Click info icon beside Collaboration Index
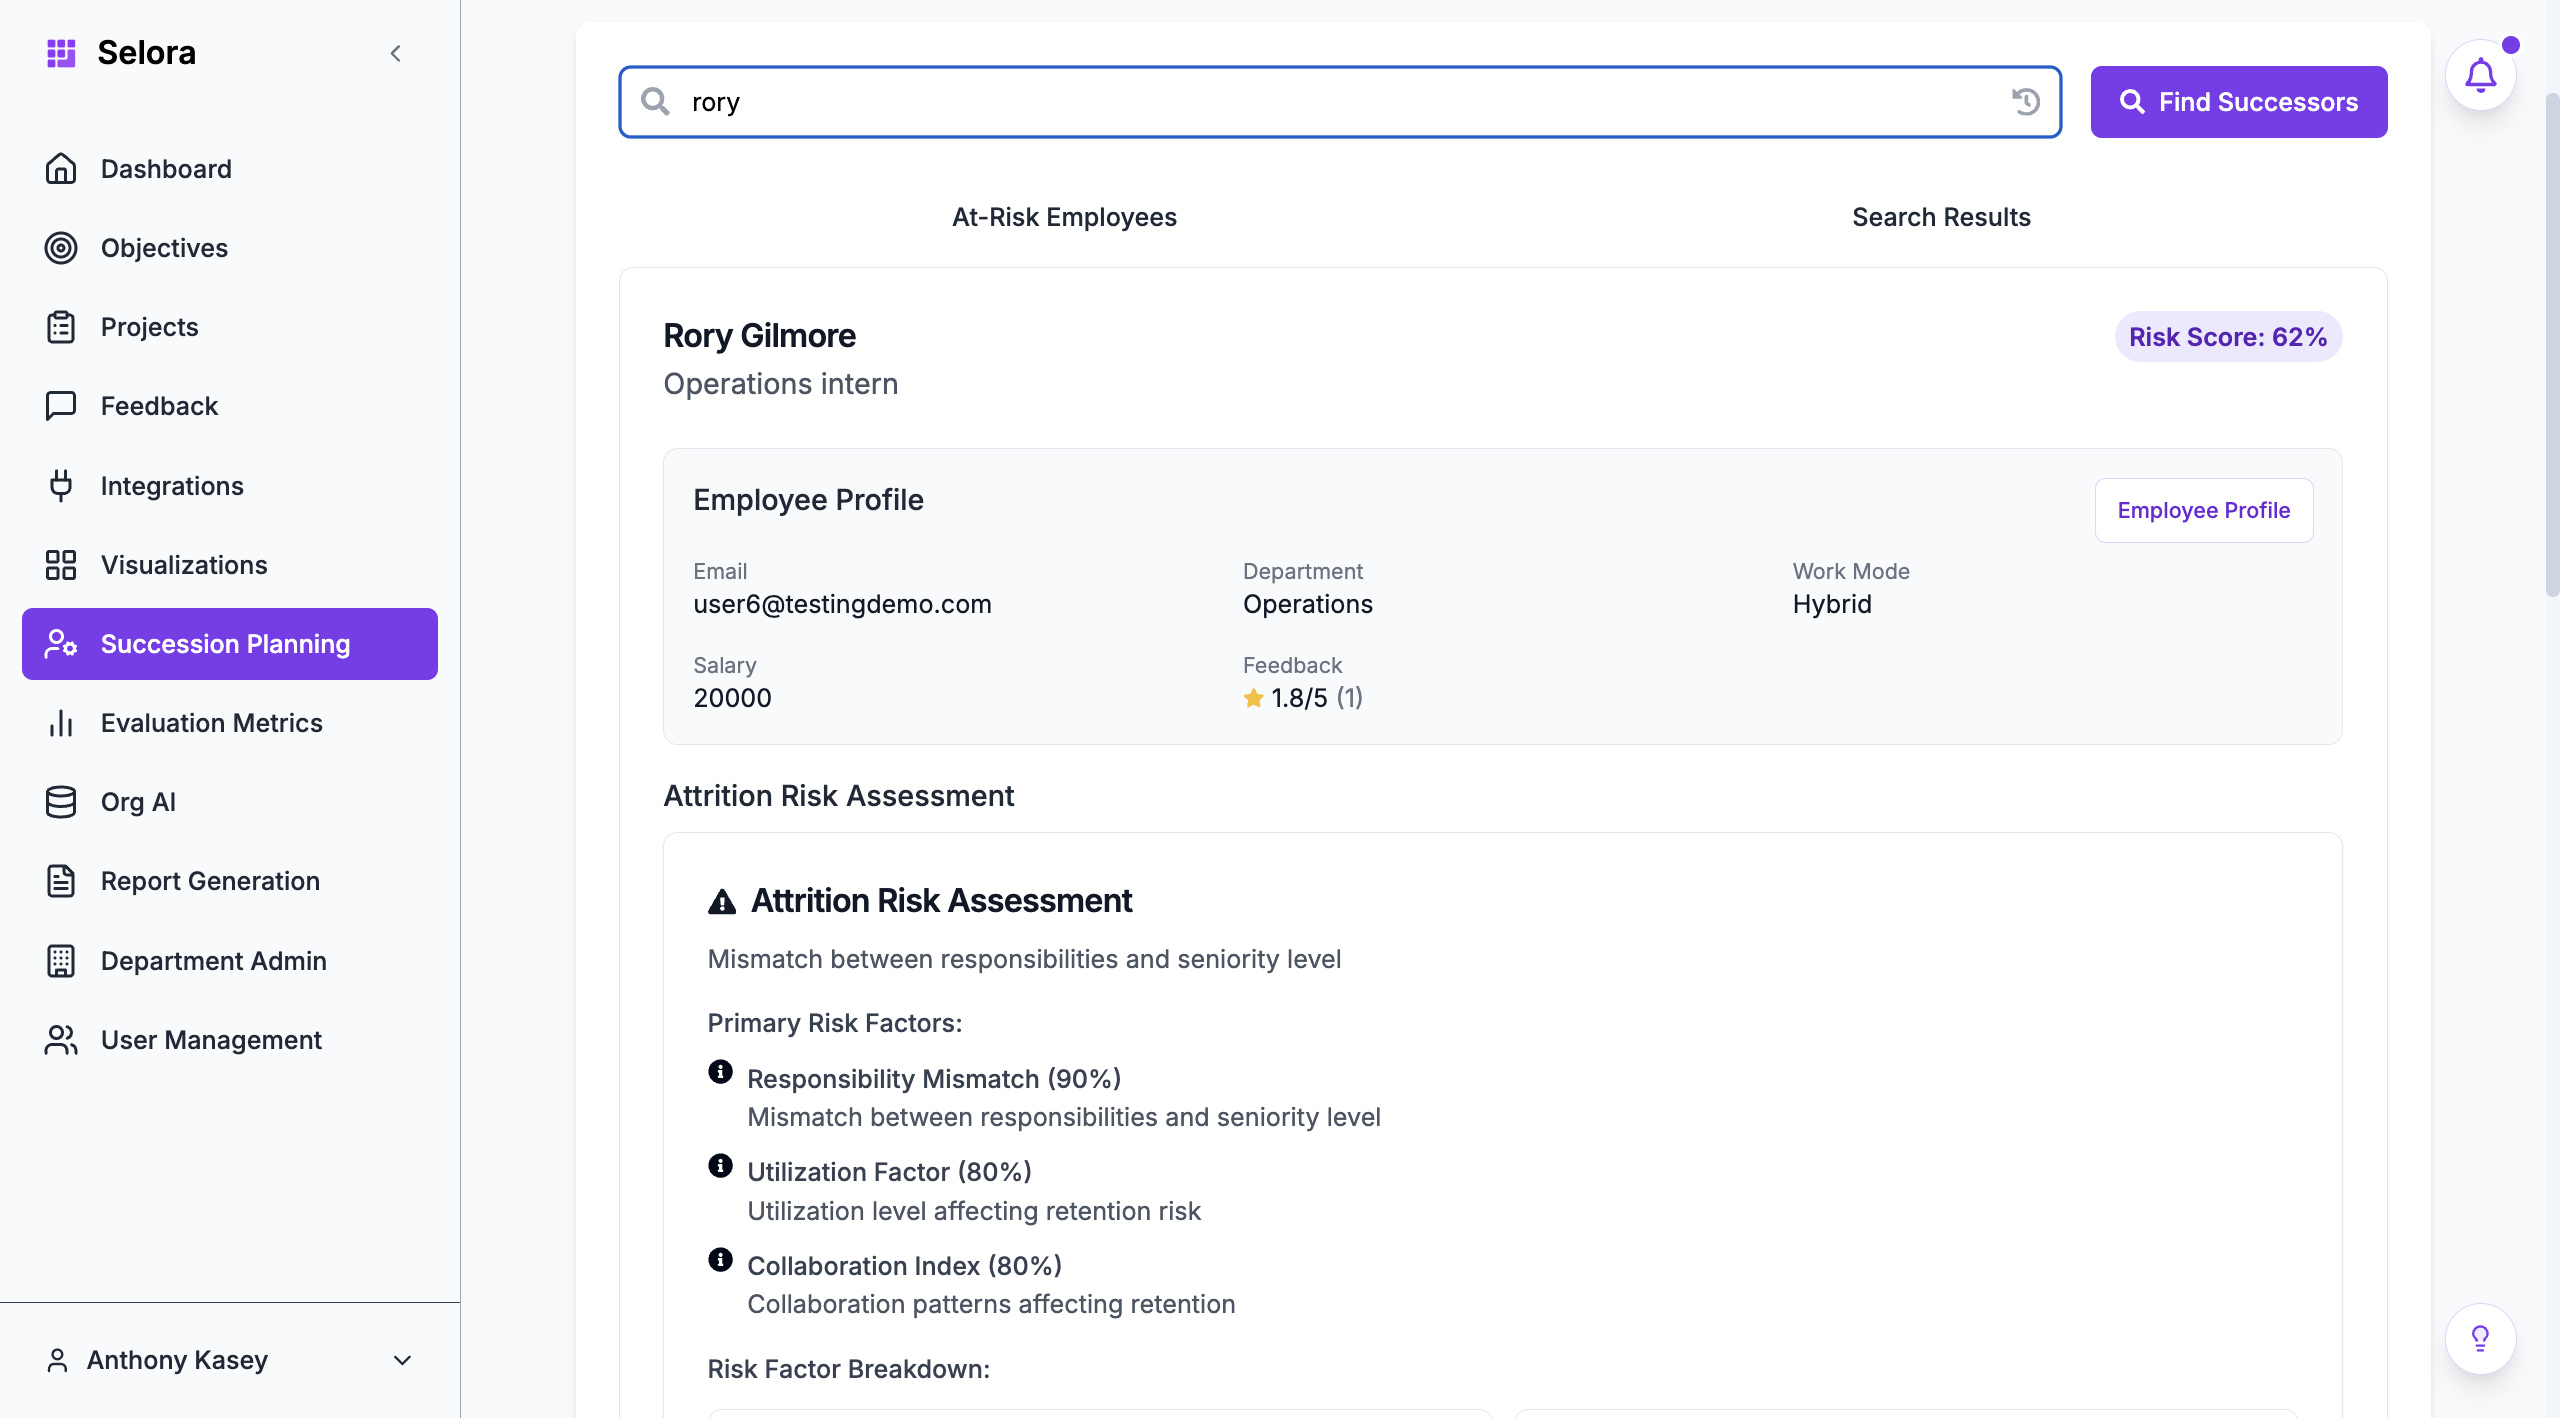Screen dimensions: 2560x1418 (720, 1259)
